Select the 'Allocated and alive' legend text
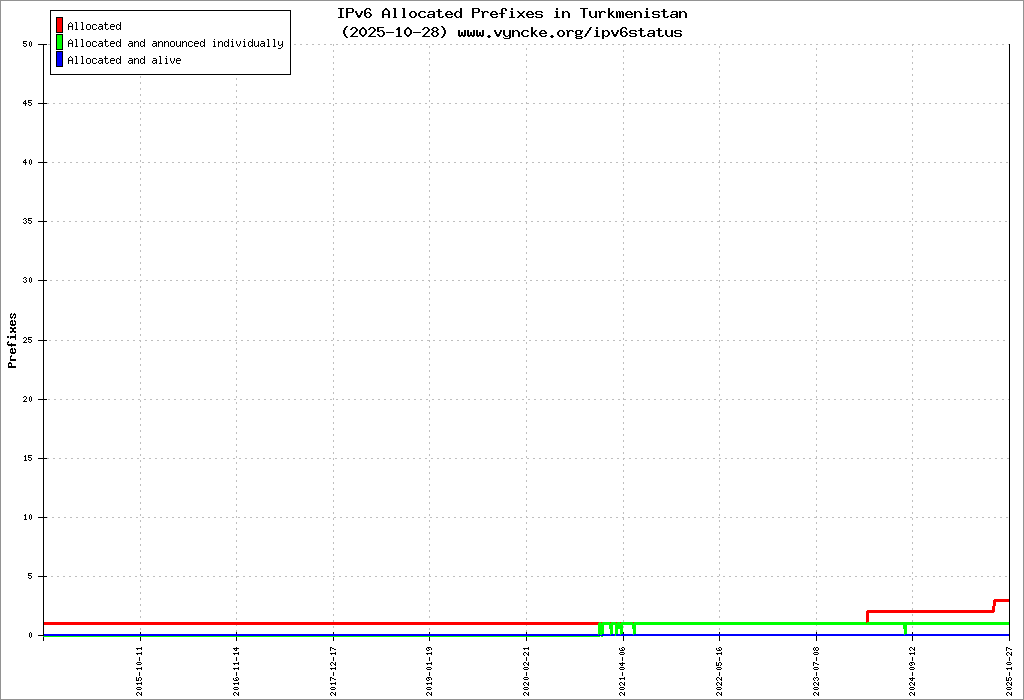 pos(124,60)
